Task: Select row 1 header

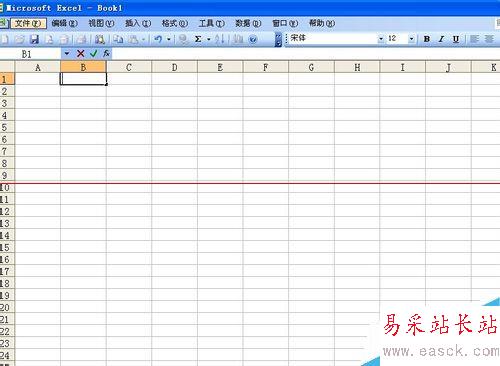Action: [x=7, y=79]
